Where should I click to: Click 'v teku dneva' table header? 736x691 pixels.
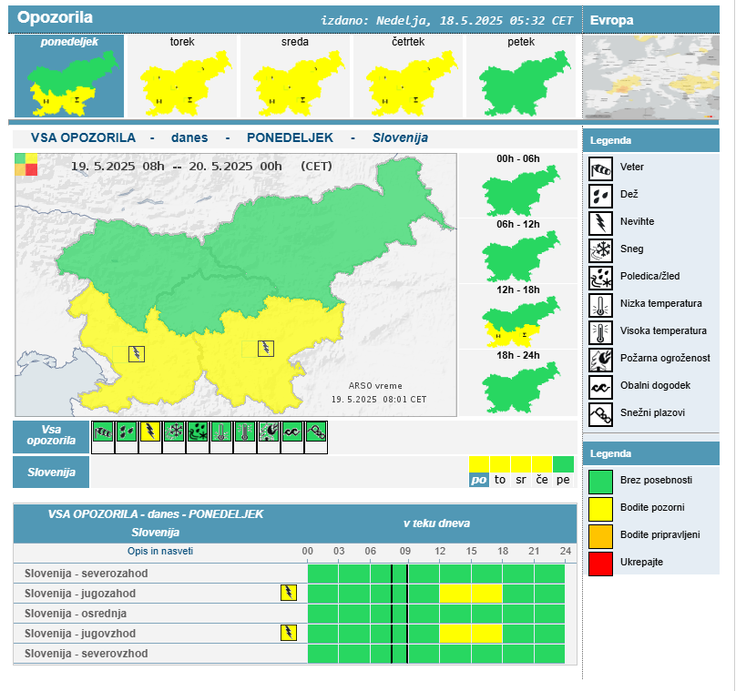[x=437, y=523]
